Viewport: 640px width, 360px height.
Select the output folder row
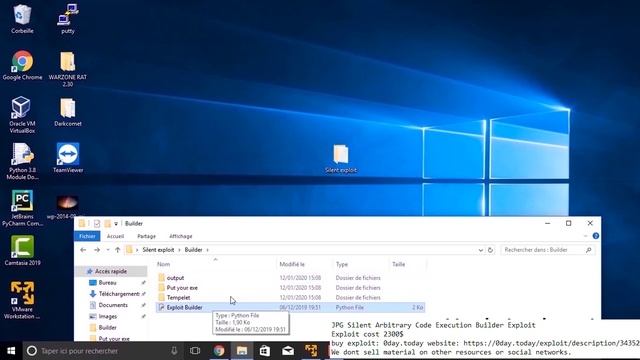[x=290, y=278]
